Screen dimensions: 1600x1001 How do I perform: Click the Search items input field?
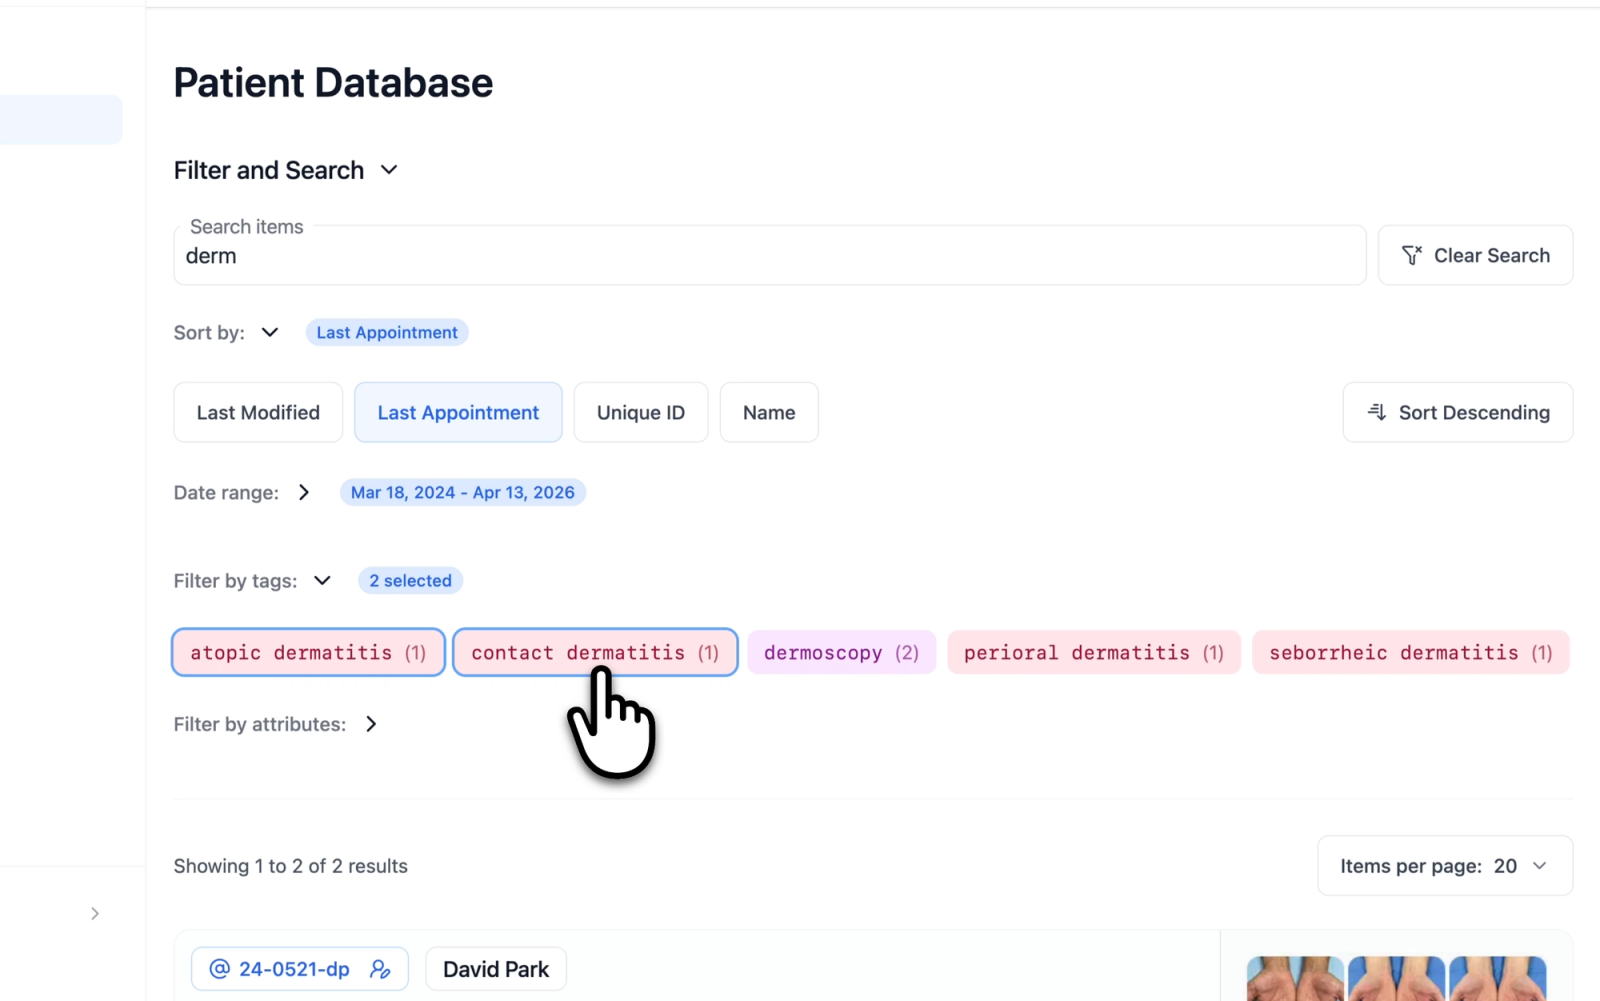coord(770,256)
